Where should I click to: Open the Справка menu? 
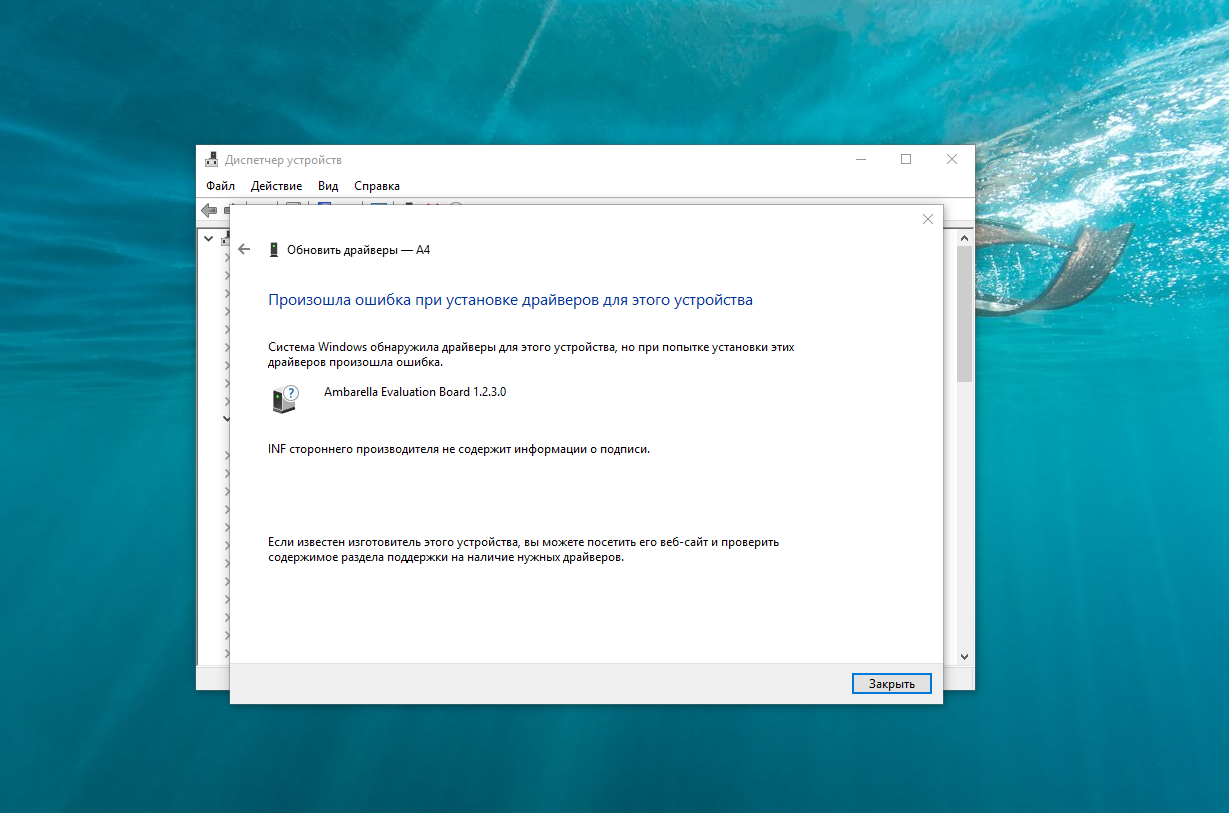coord(376,186)
